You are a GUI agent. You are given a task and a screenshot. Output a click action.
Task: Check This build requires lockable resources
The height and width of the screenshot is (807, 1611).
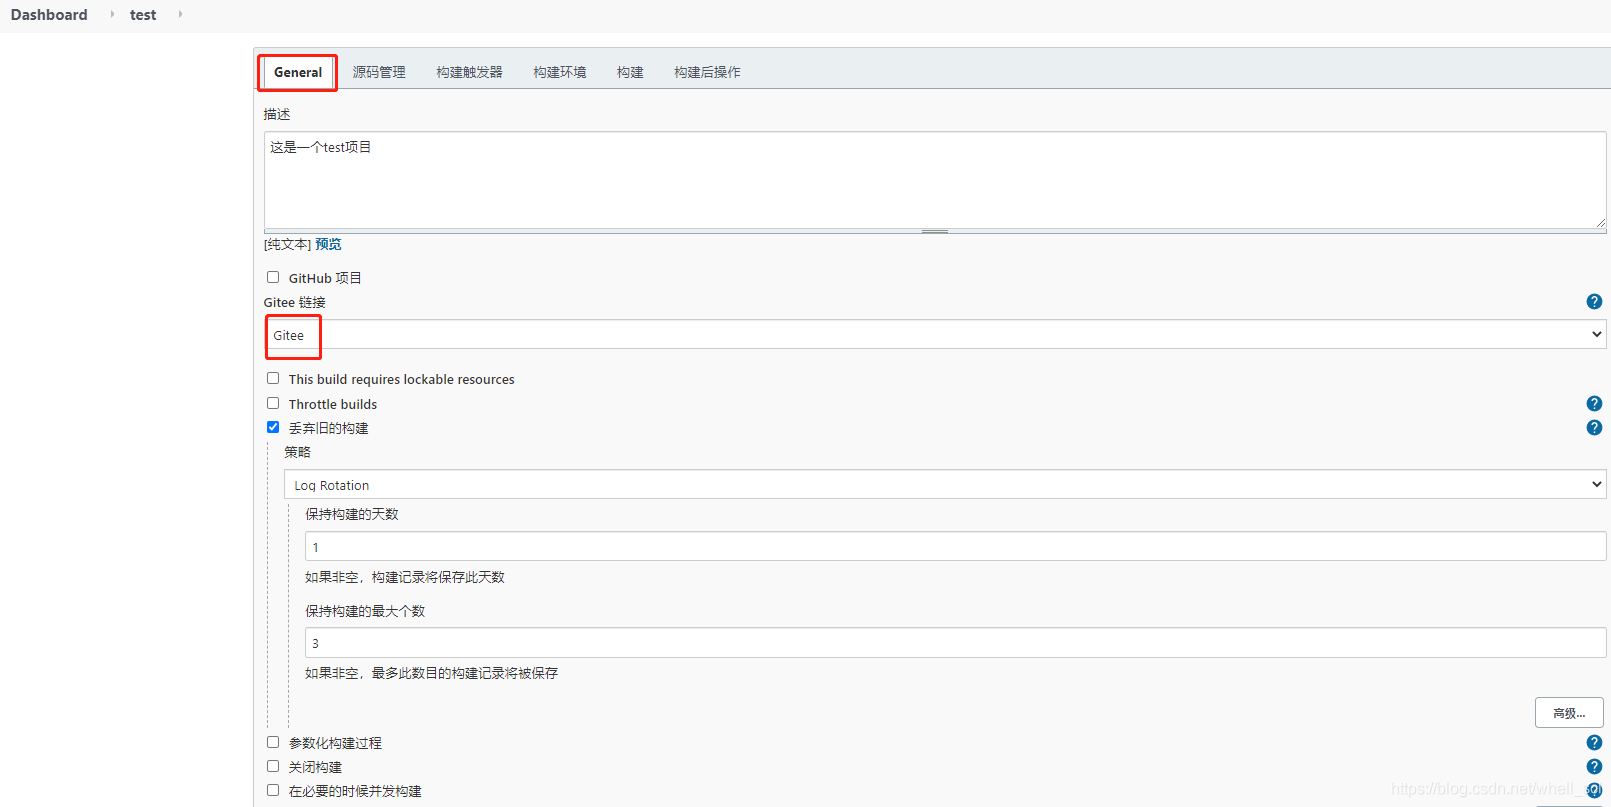coord(273,378)
